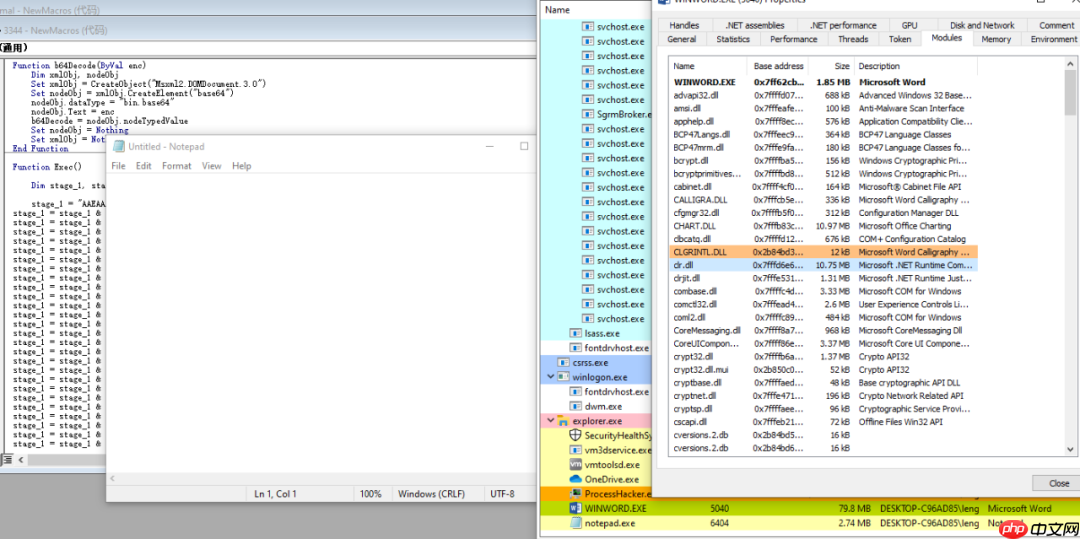Select the advapi32.dll module row

click(823, 95)
